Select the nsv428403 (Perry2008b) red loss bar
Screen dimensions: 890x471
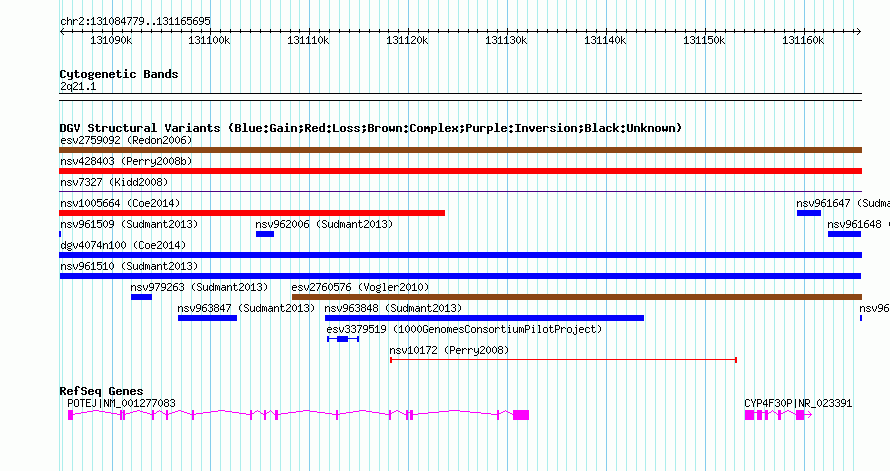point(460,171)
